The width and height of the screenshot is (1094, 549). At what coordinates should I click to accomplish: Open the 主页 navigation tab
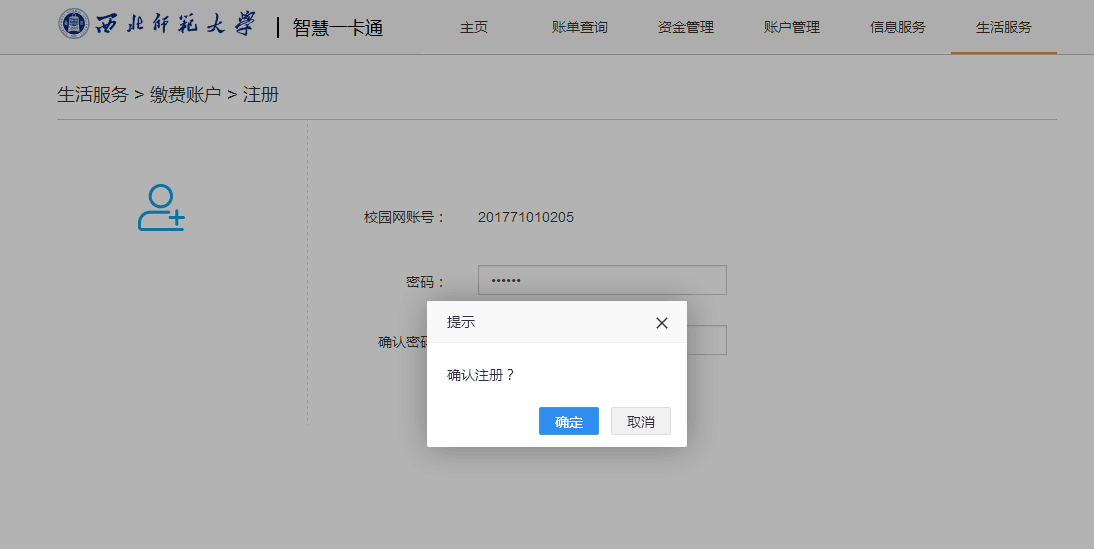coord(474,27)
